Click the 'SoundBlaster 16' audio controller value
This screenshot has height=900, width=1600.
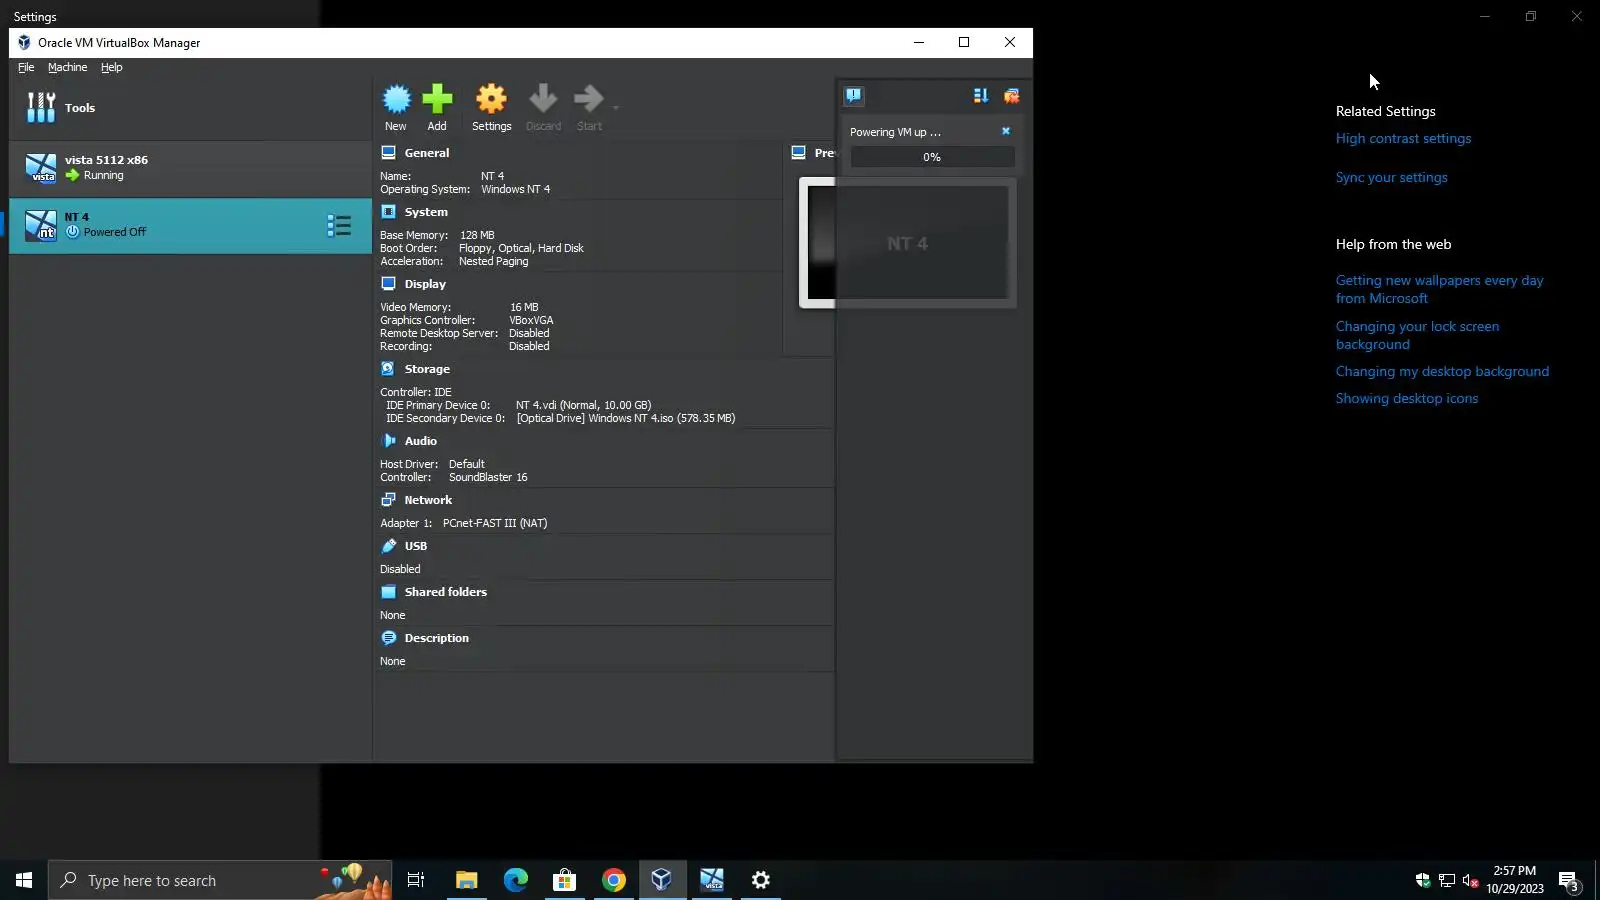coord(488,478)
